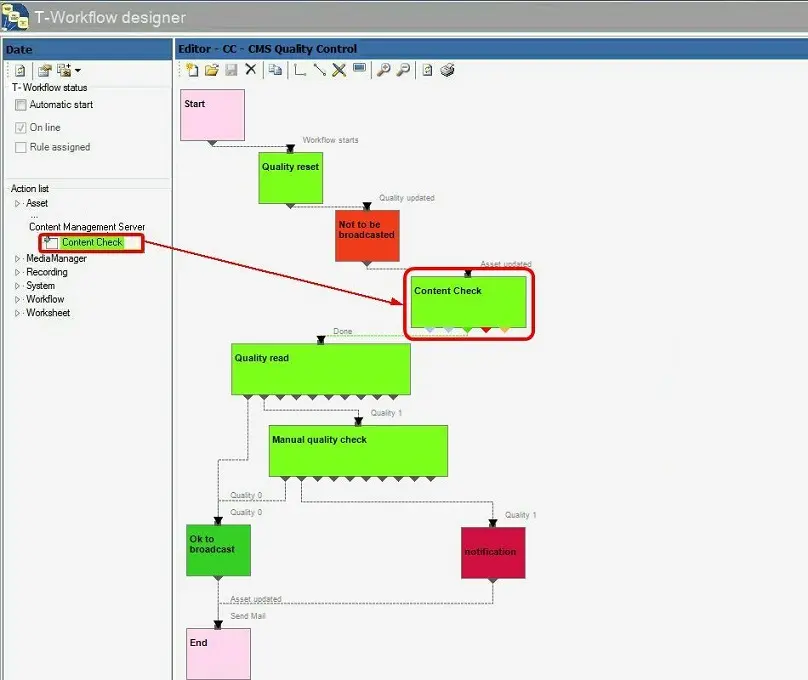The image size is (808, 680).
Task: Toggle the On line checkbox
Action: (21, 128)
